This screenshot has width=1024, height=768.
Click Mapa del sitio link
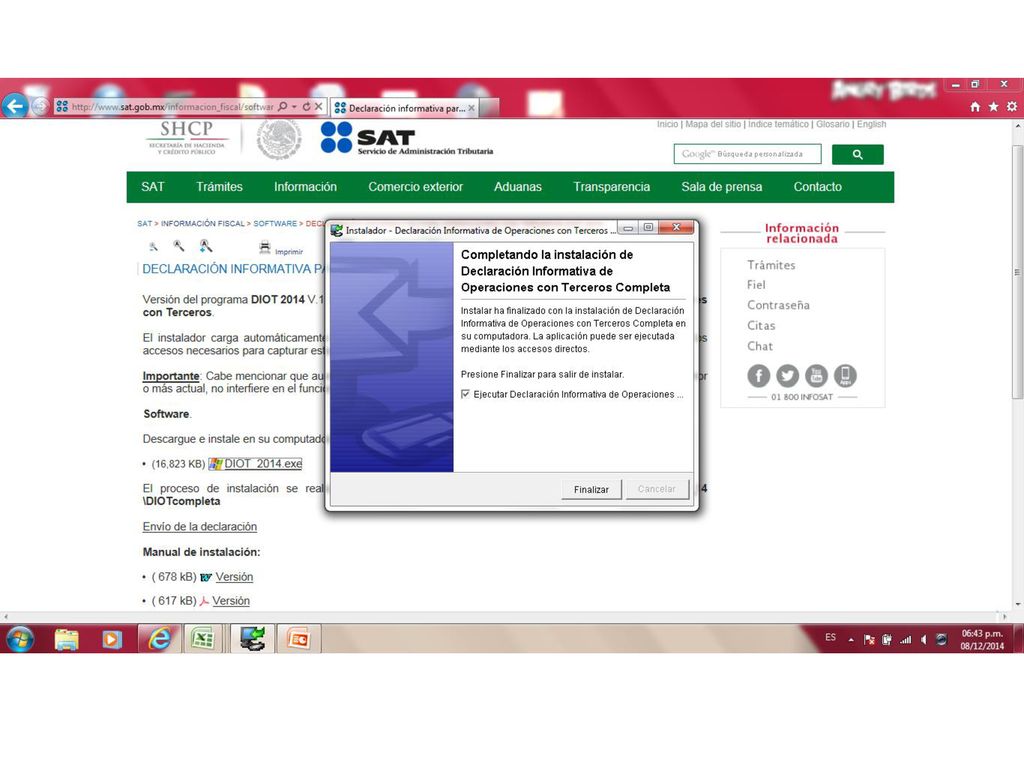click(713, 124)
